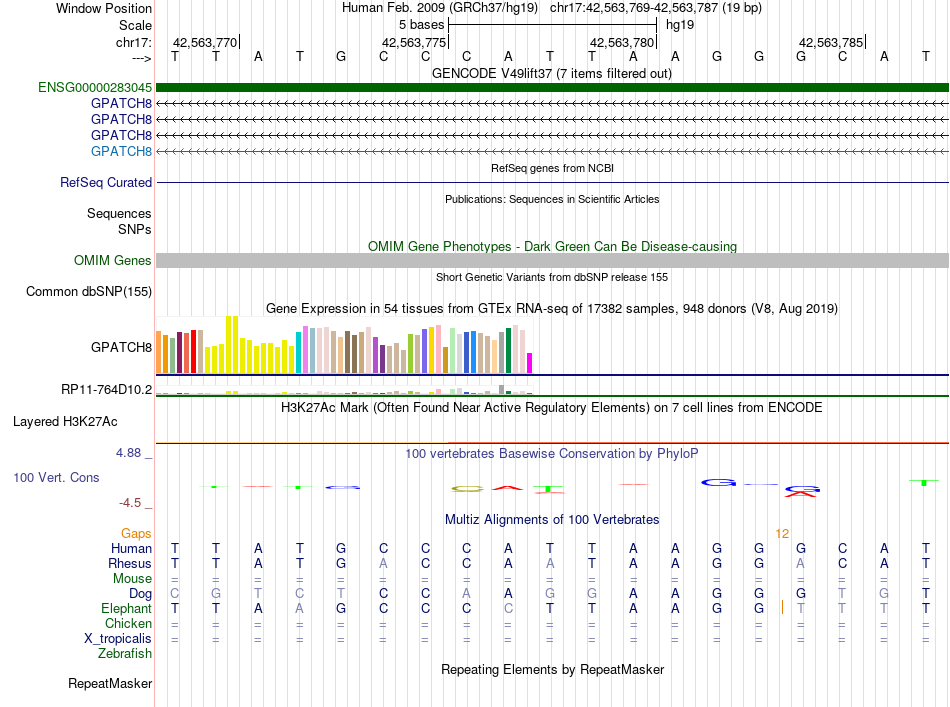Screen dimensions: 950x707
Task: Click the dark green ENSG00000283045 gene bar
Action: [x=552, y=88]
